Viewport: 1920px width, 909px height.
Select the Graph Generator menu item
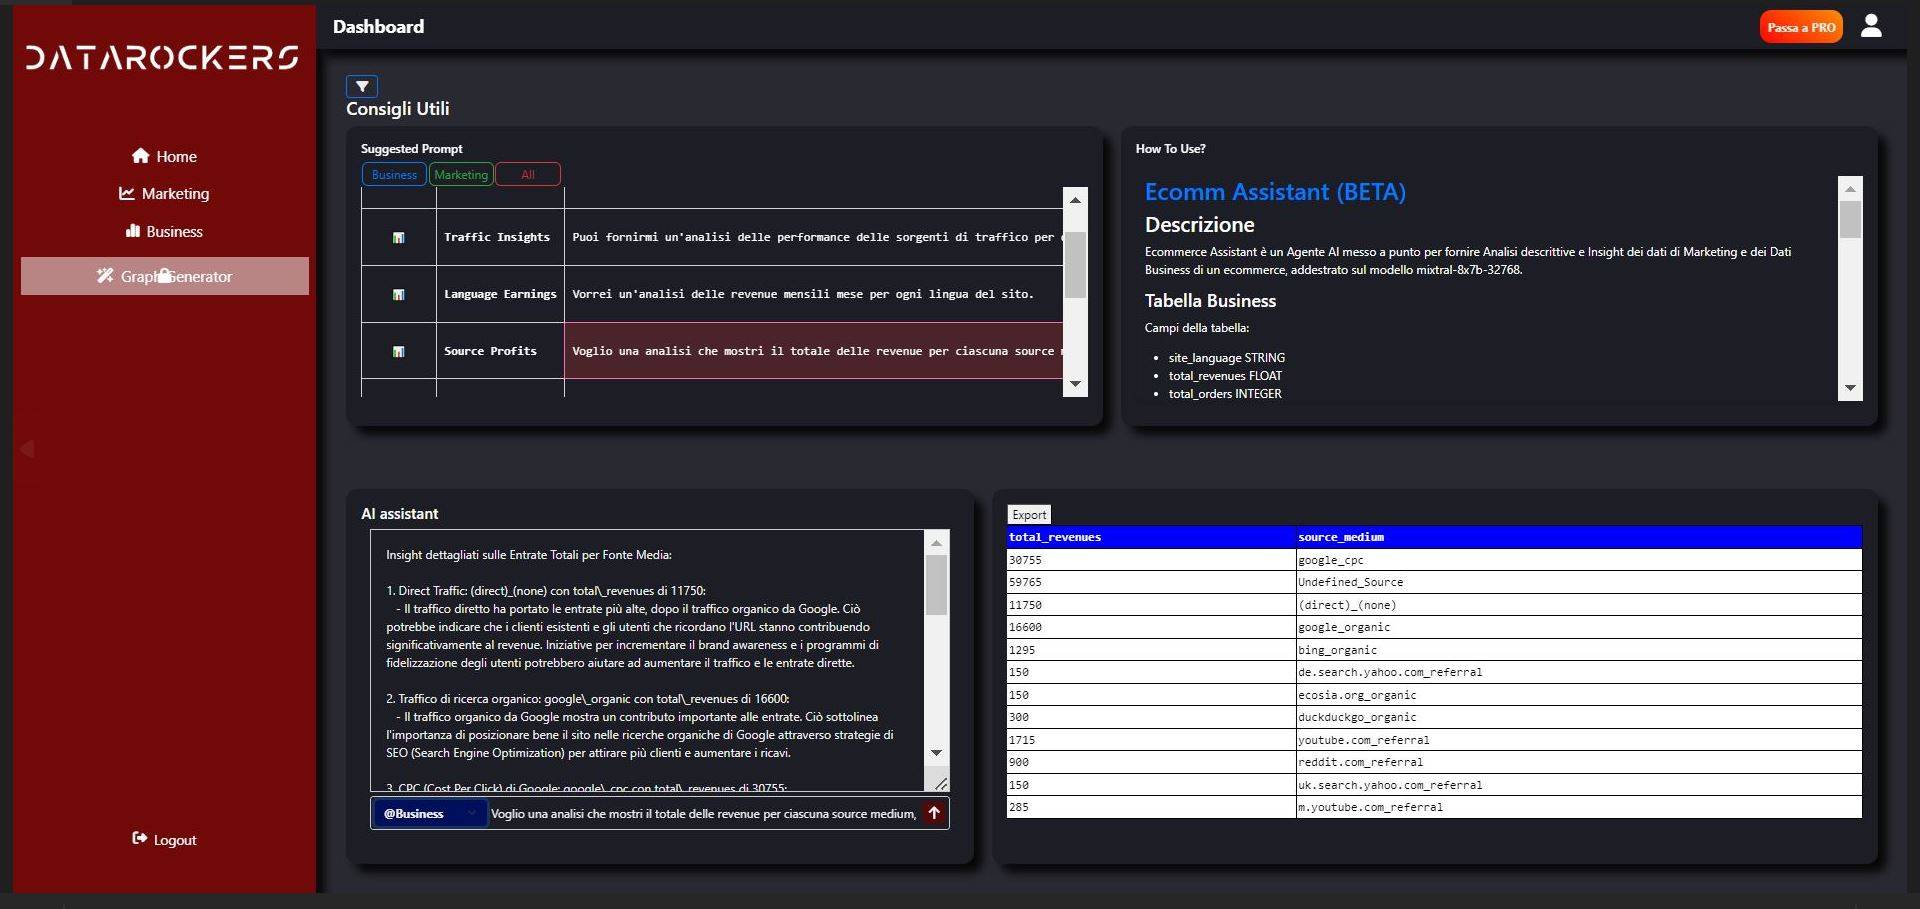(x=165, y=276)
